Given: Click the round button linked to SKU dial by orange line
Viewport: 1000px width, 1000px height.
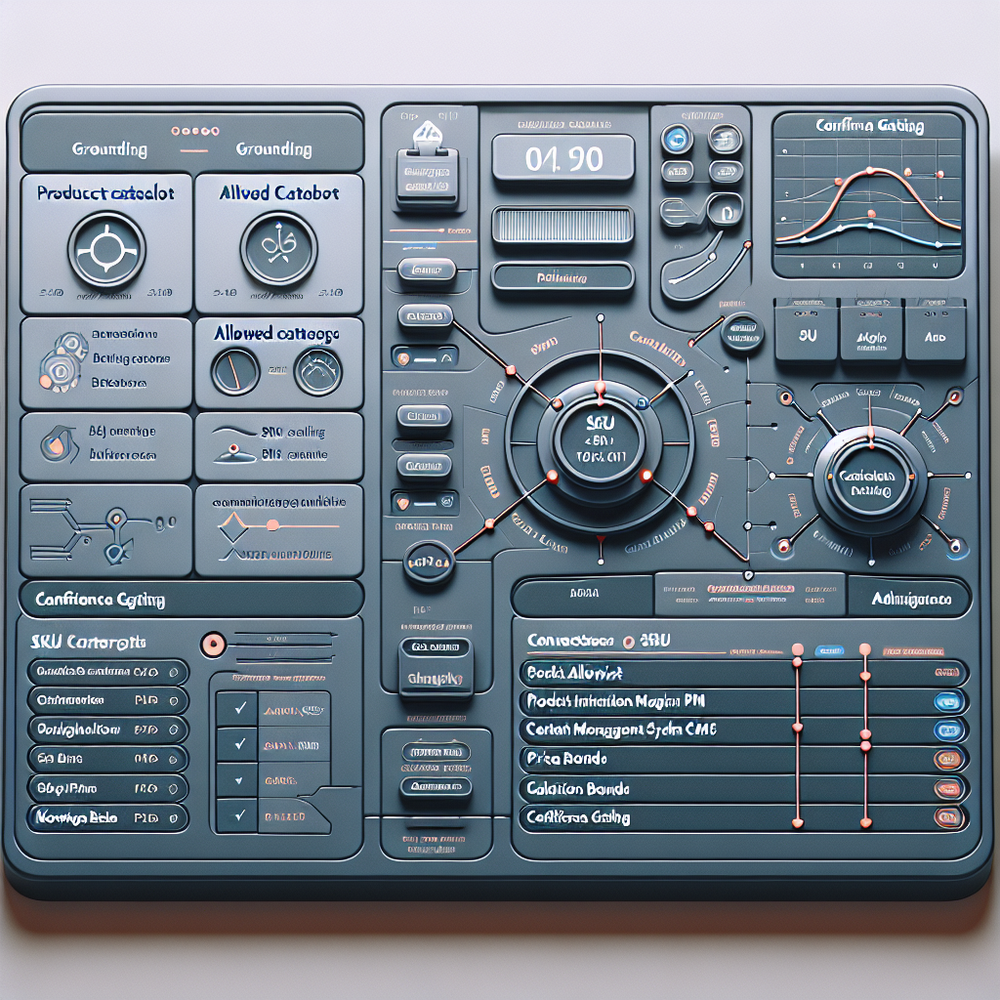Looking at the screenshot, I should coord(742,332).
